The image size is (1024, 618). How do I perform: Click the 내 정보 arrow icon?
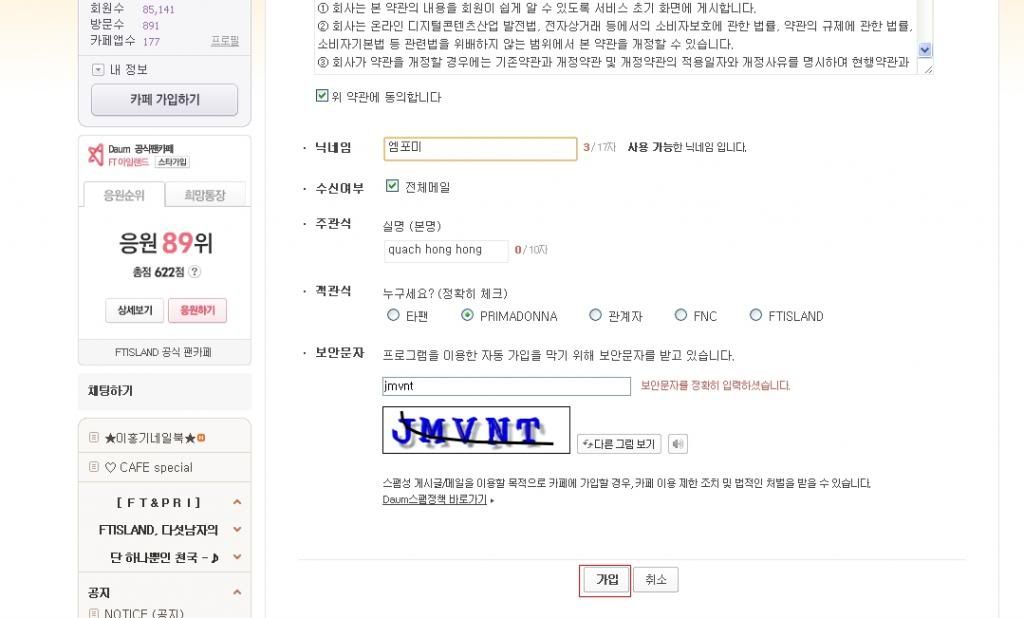pos(98,69)
